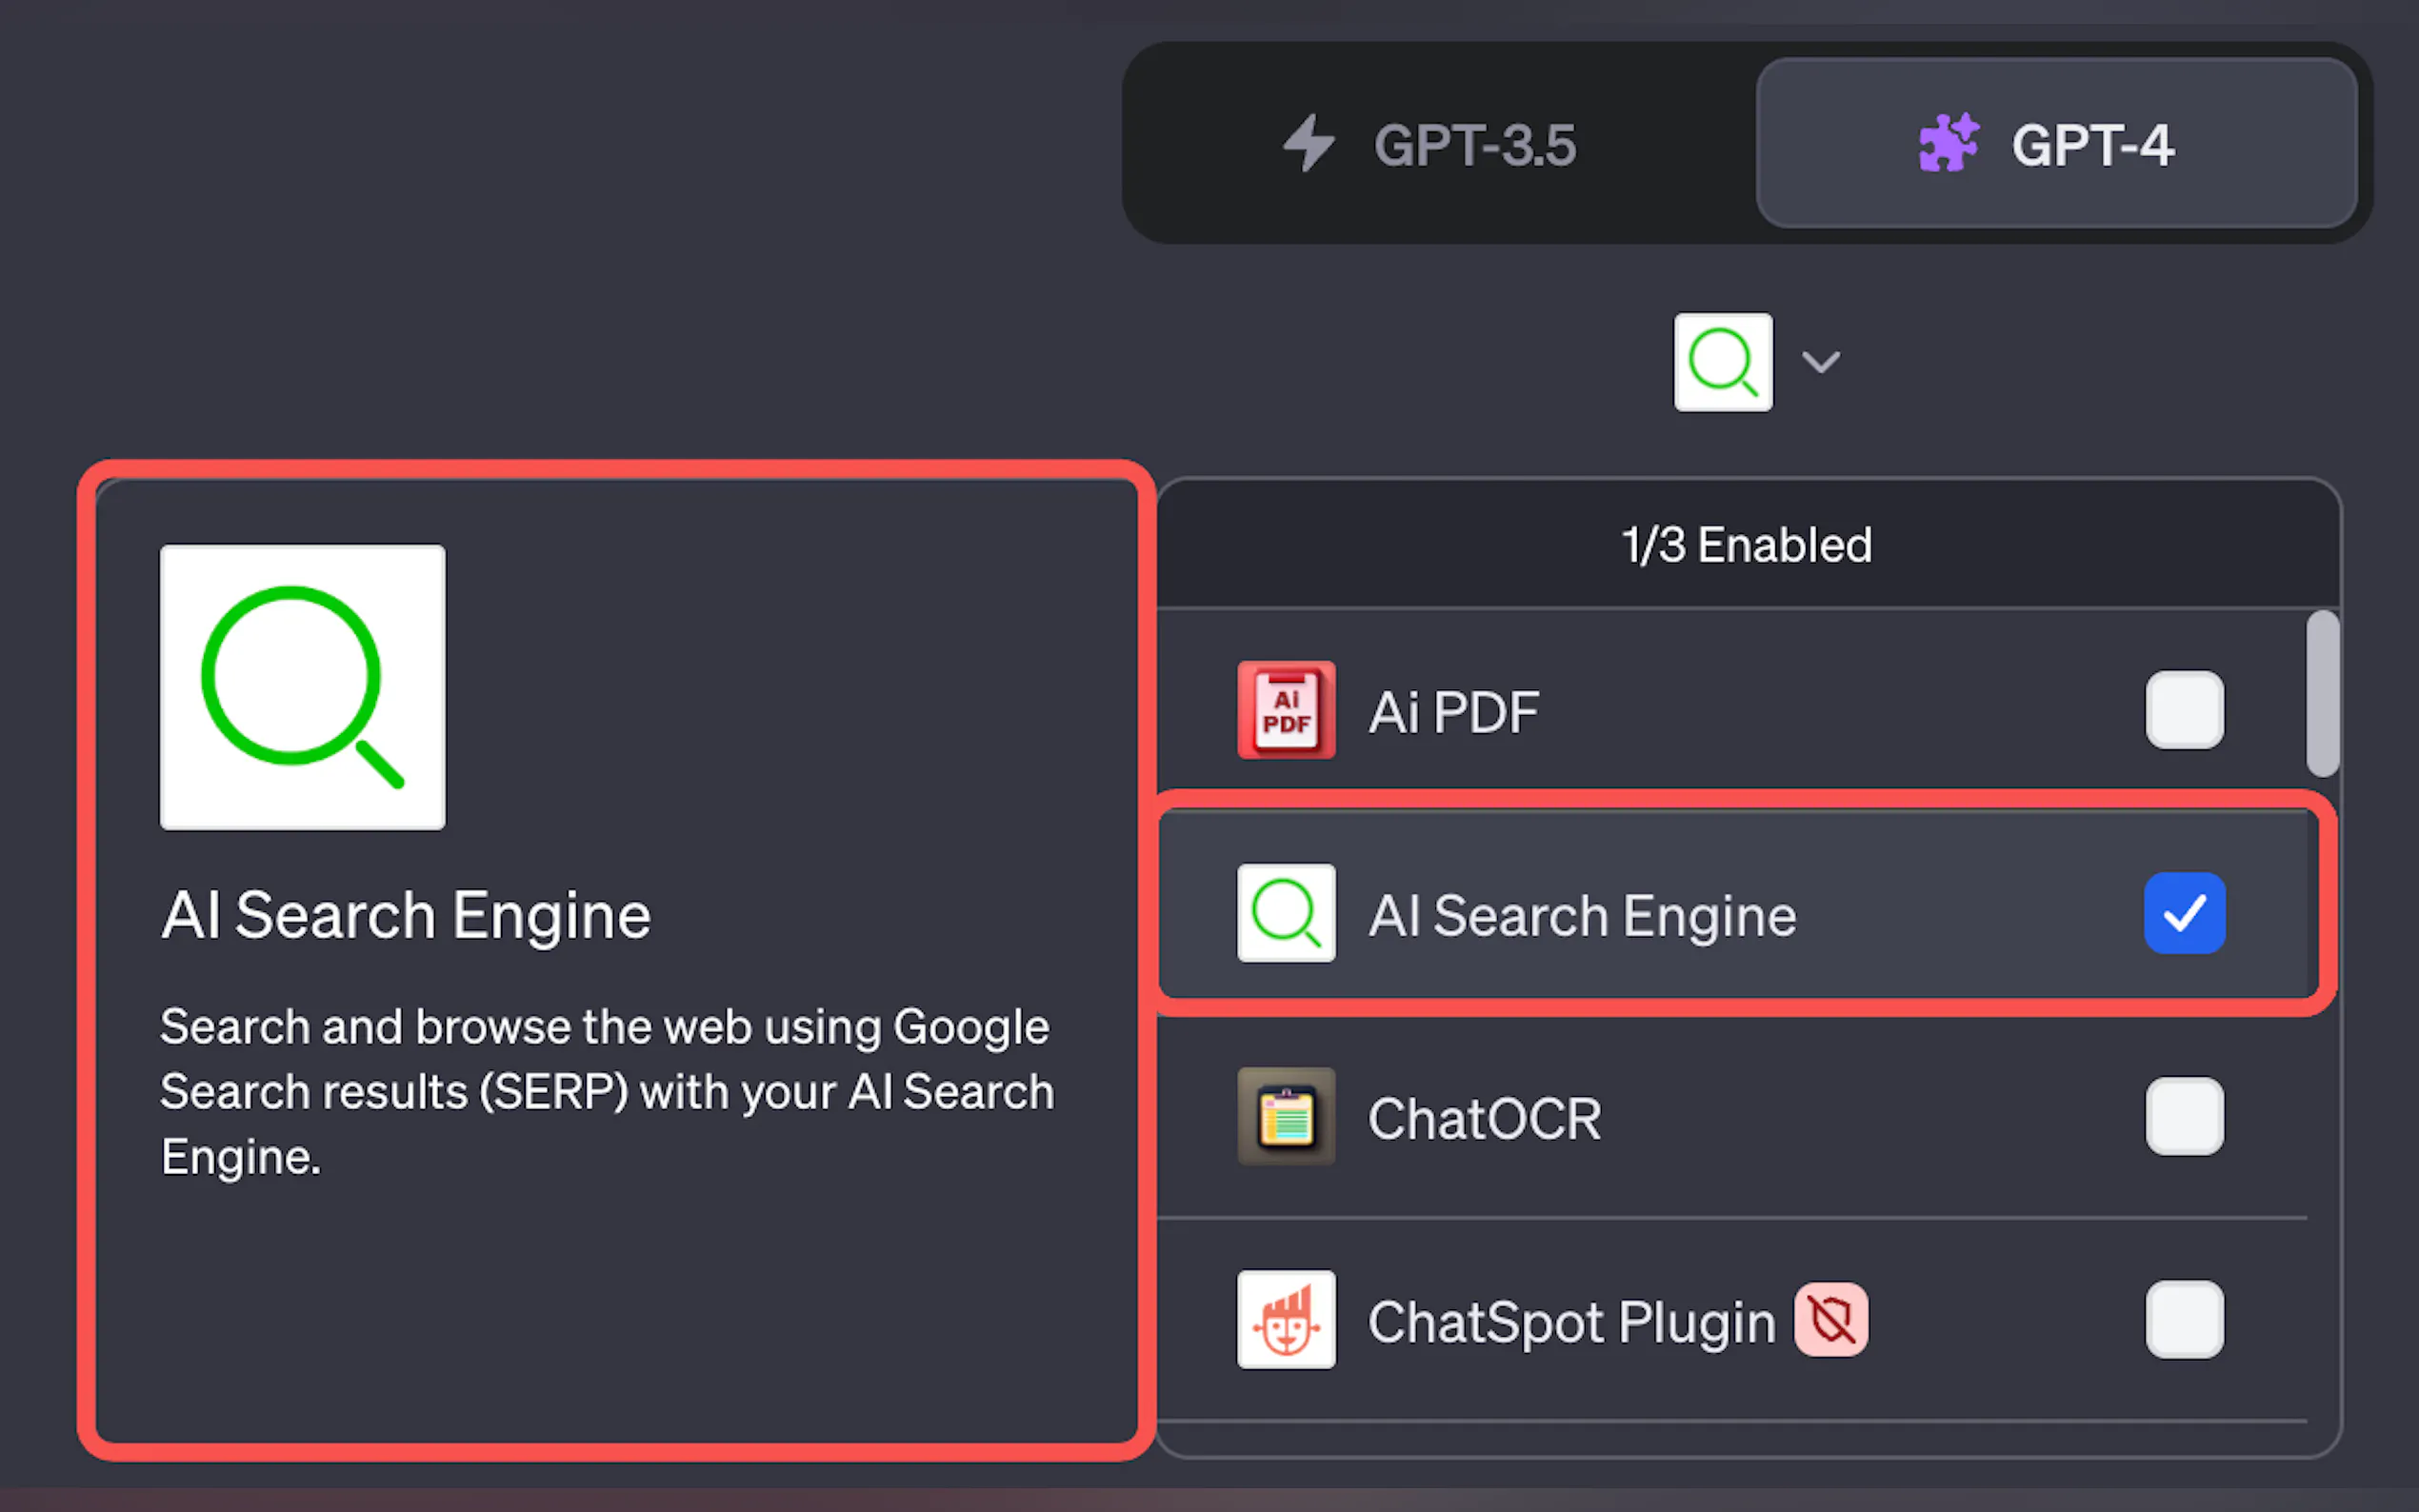Screen dimensions: 2419x1512
Task: Click the AI Search Engine title text
Action: point(405,915)
